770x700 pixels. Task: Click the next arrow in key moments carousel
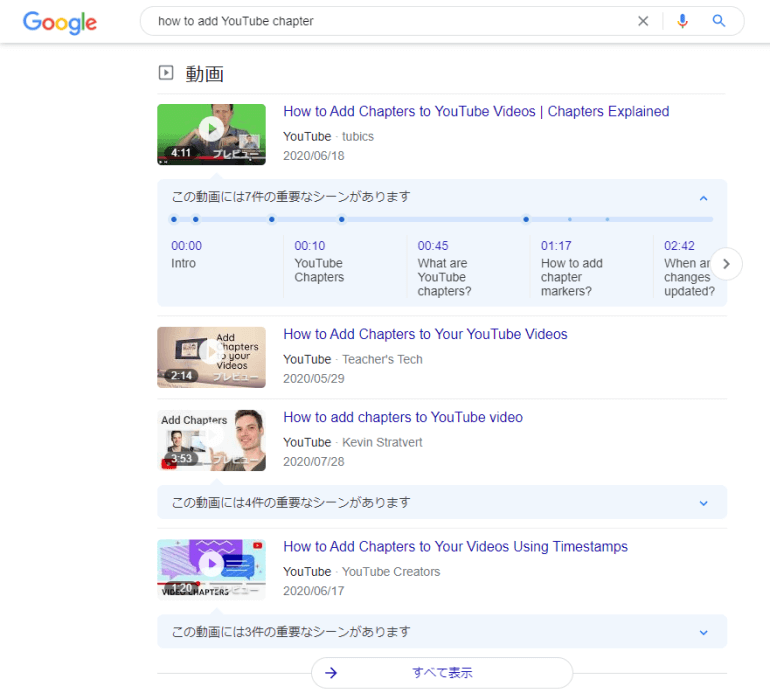pos(726,264)
